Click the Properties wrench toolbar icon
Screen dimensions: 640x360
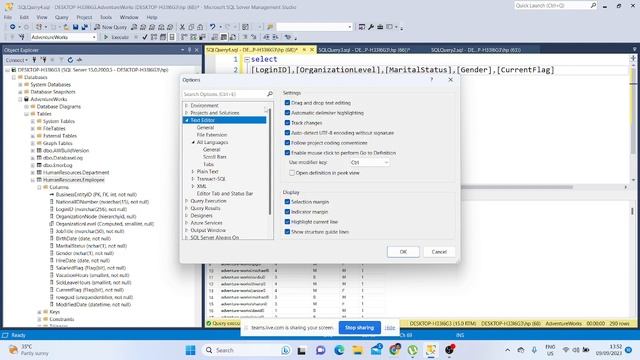[x=371, y=27]
